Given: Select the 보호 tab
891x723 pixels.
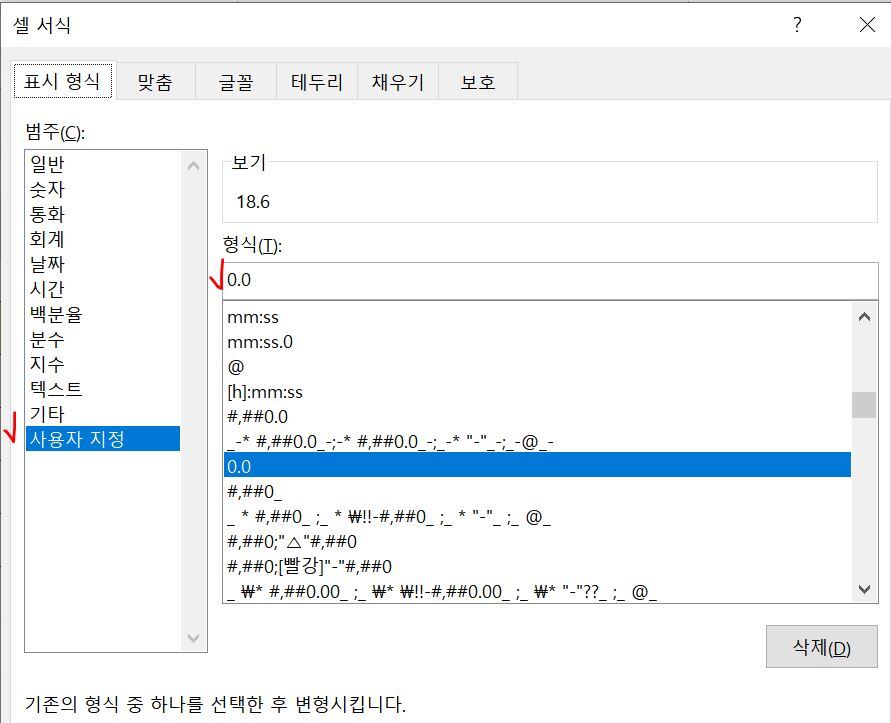Looking at the screenshot, I should (x=478, y=82).
